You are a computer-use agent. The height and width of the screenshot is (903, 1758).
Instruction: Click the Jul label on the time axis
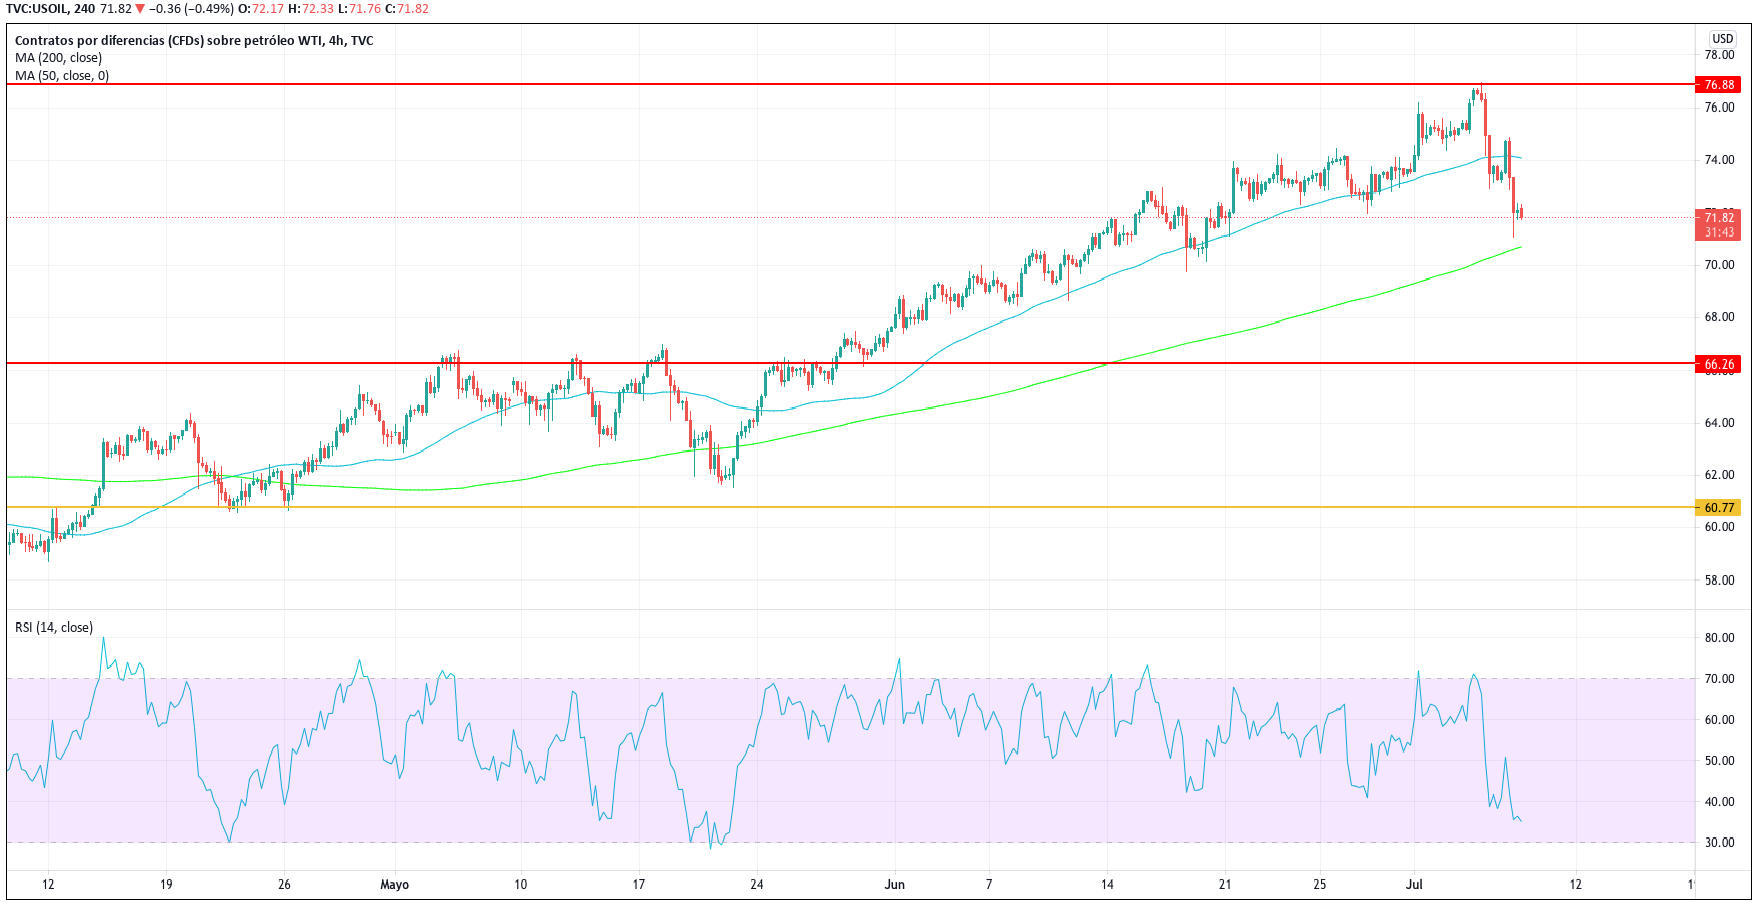[1414, 885]
